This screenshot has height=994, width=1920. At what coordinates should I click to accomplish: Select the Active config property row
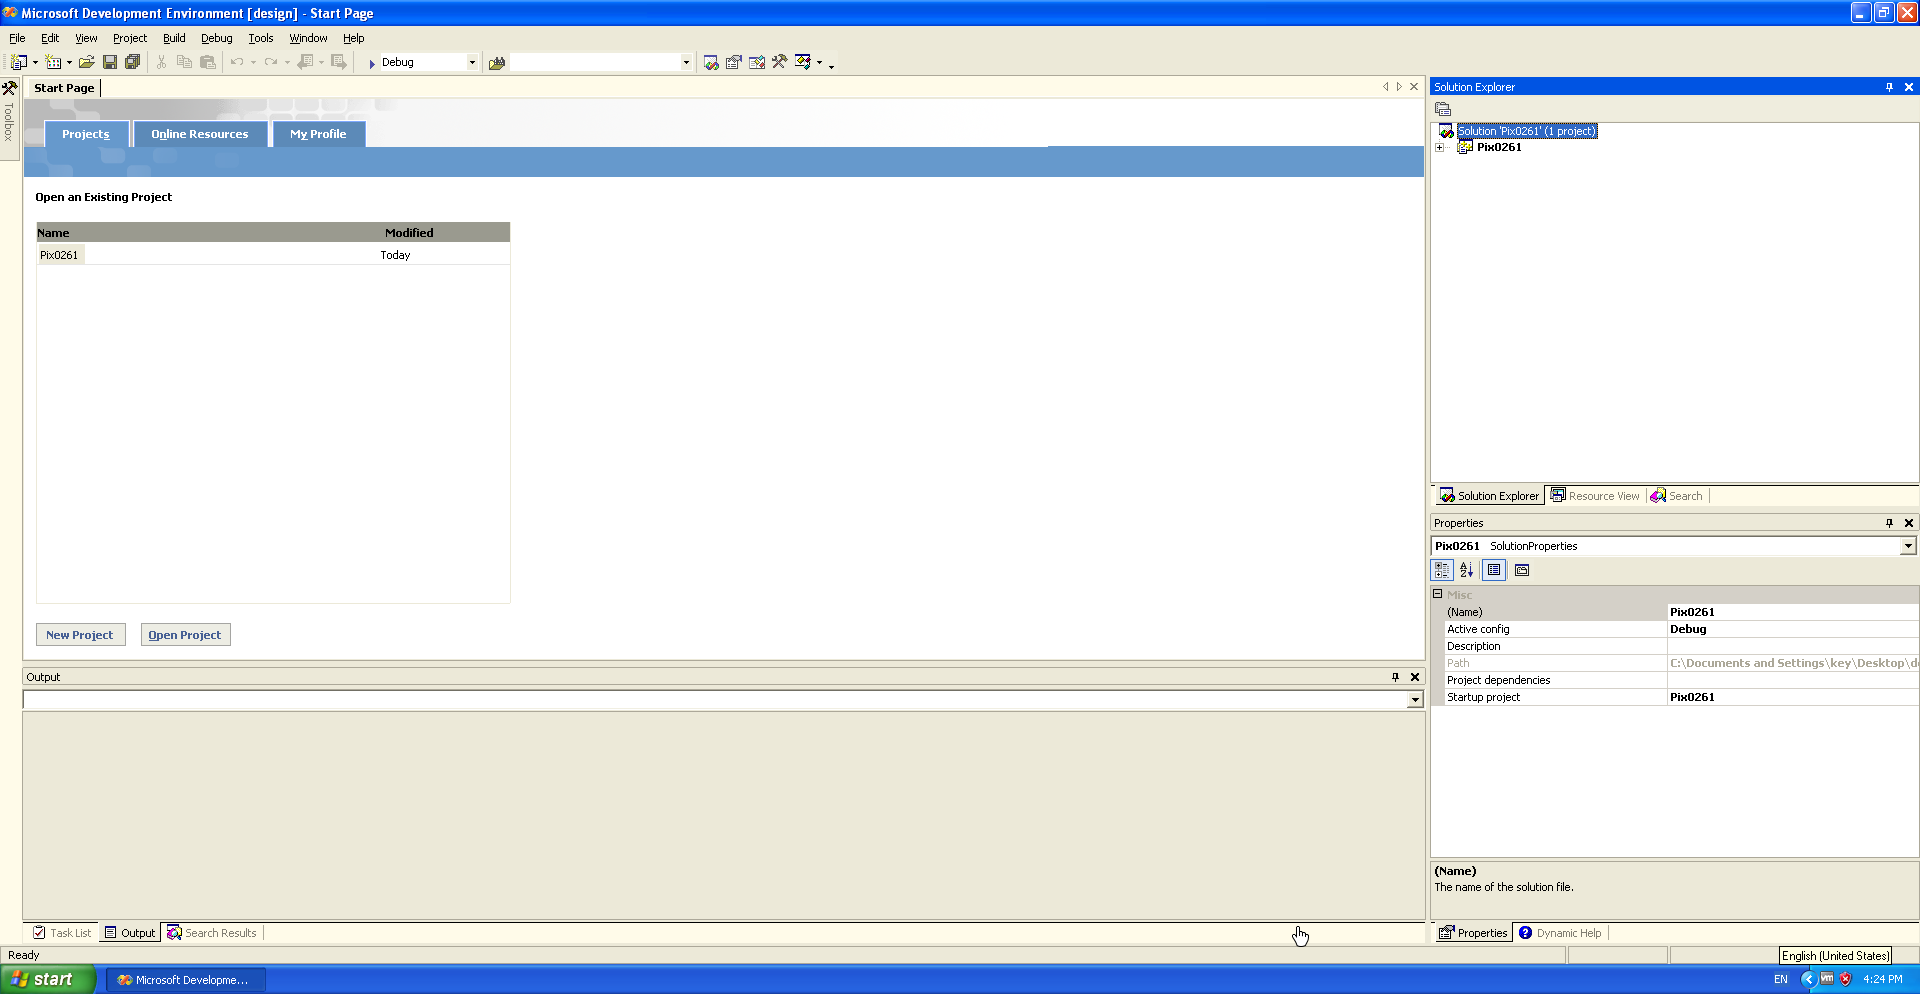[1675, 629]
